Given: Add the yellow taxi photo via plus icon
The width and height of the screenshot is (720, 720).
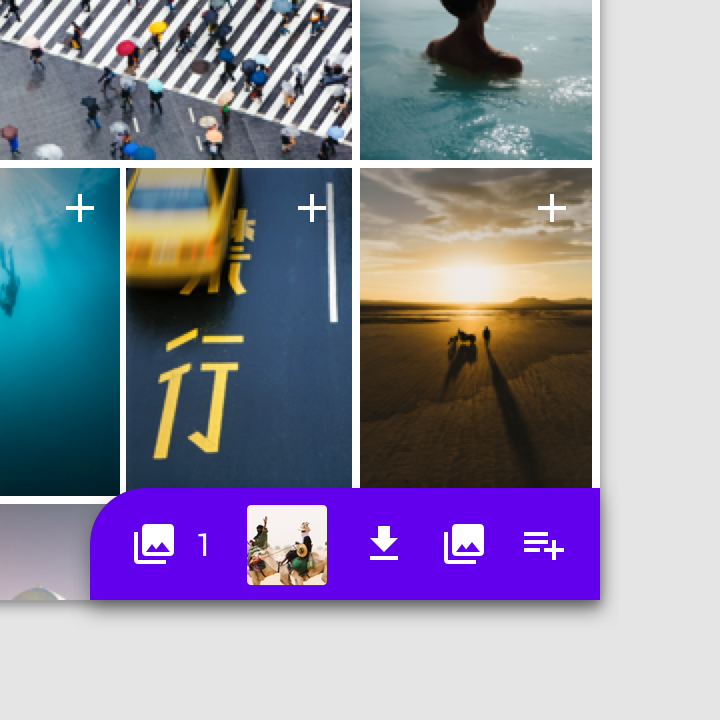Looking at the screenshot, I should click(x=312, y=208).
